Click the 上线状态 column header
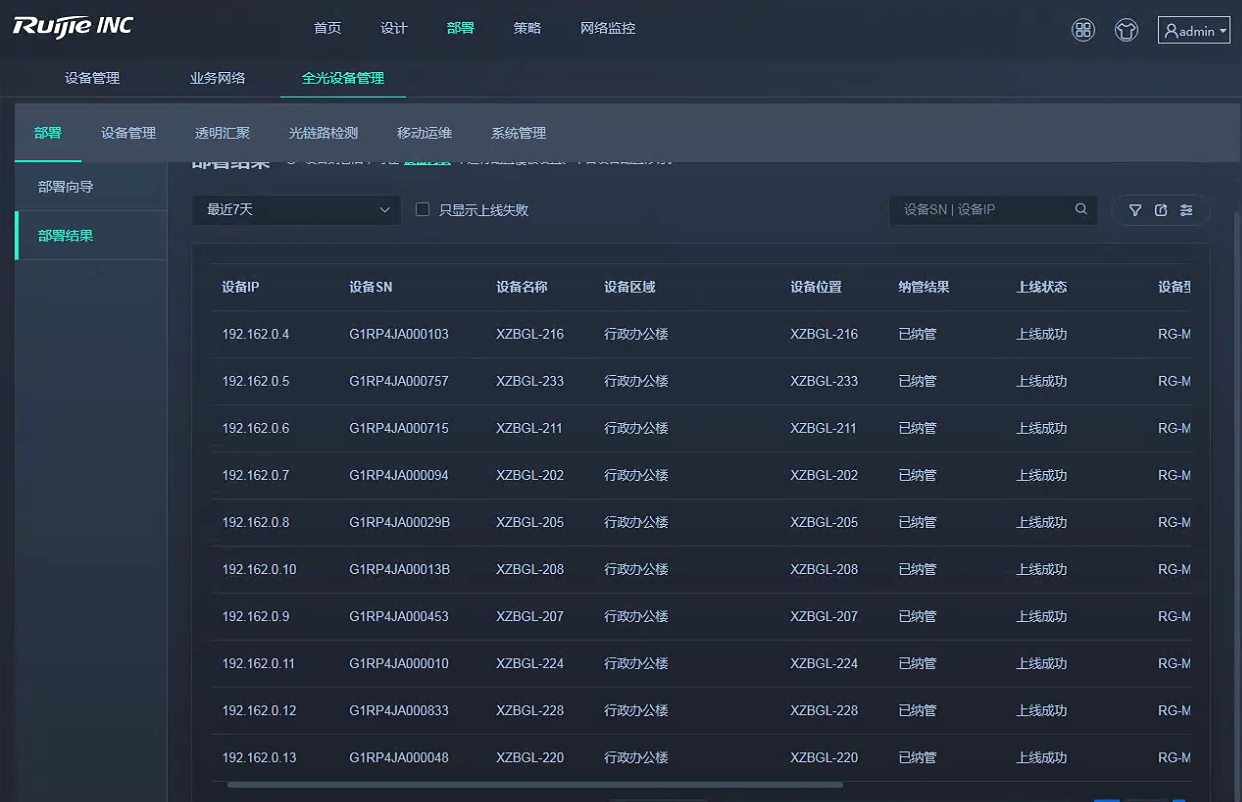This screenshot has height=802, width=1242. tap(1041, 287)
